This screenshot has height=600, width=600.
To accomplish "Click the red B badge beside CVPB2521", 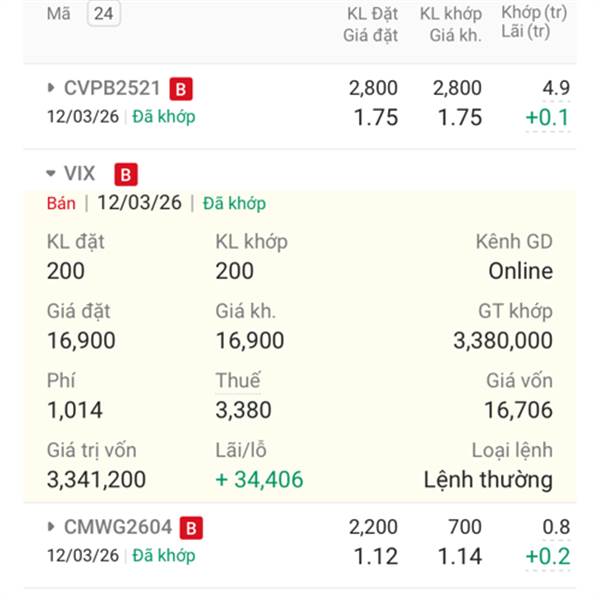I will point(181,89).
